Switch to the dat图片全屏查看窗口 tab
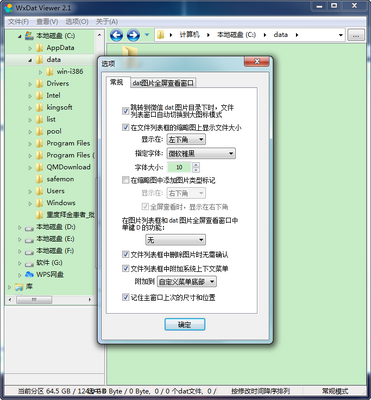 (163, 83)
